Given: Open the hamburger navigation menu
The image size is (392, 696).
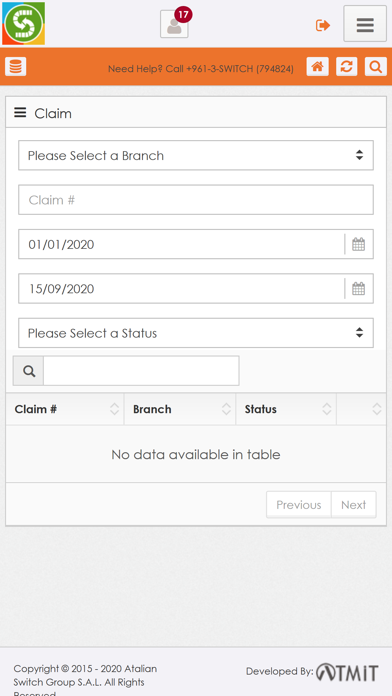Looking at the screenshot, I should [x=365, y=24].
